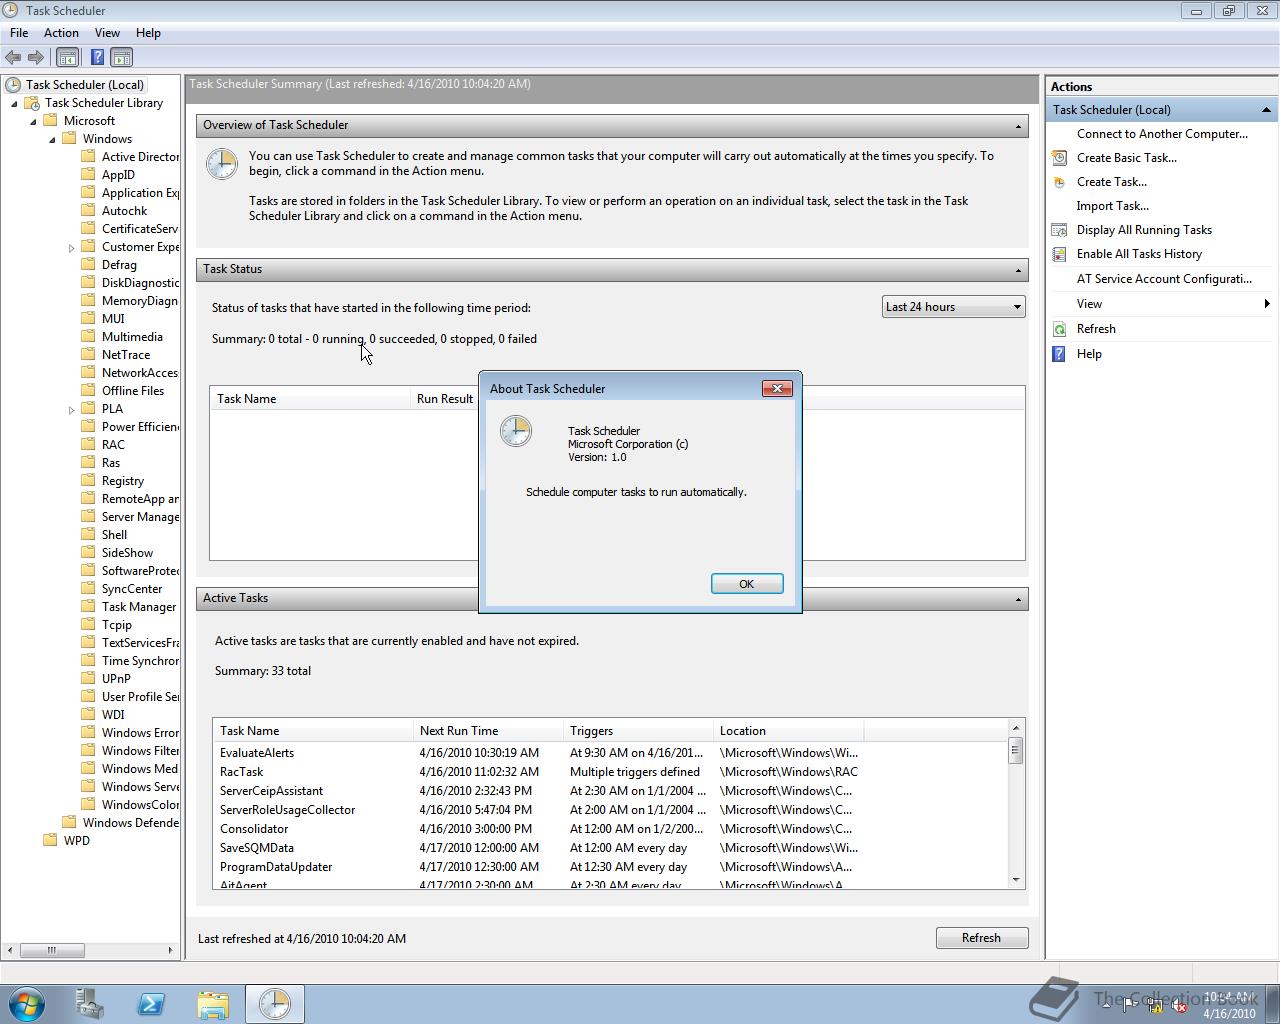Expand the PLA folder node
1280x1024 pixels.
coord(71,409)
